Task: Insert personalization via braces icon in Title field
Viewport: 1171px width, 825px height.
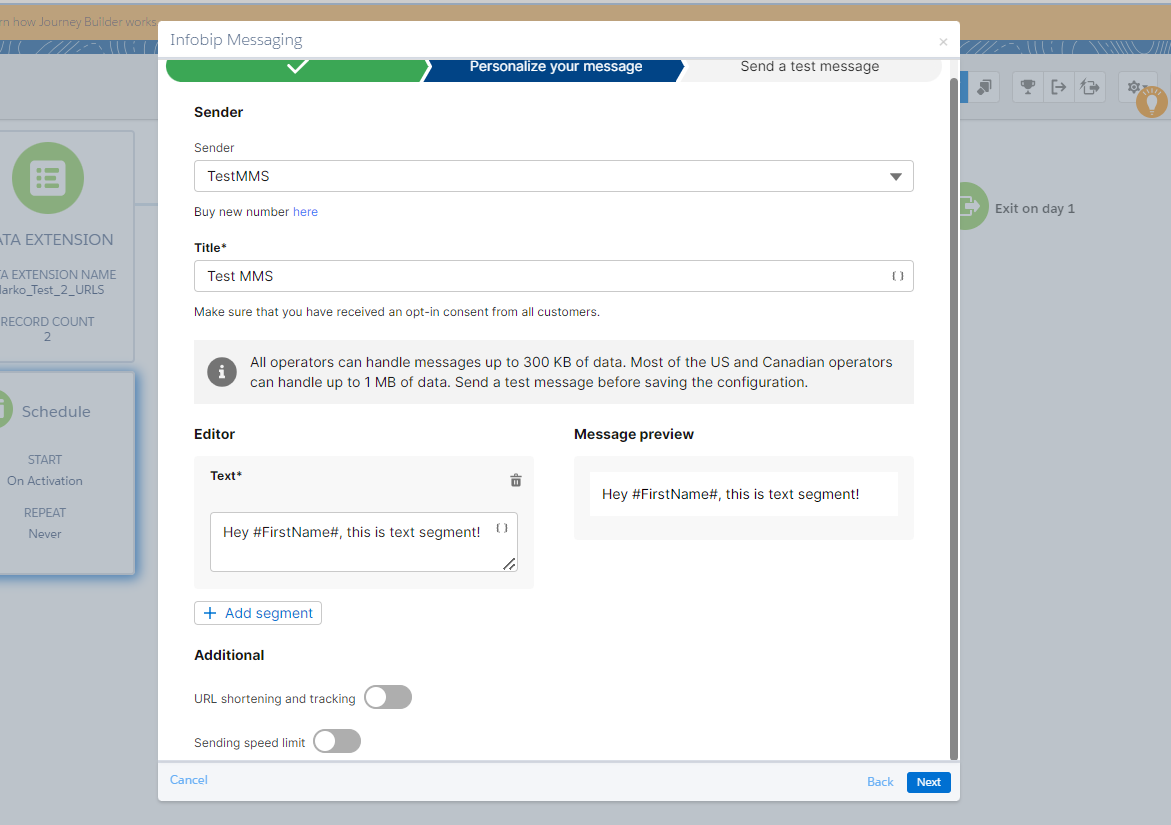Action: point(898,276)
